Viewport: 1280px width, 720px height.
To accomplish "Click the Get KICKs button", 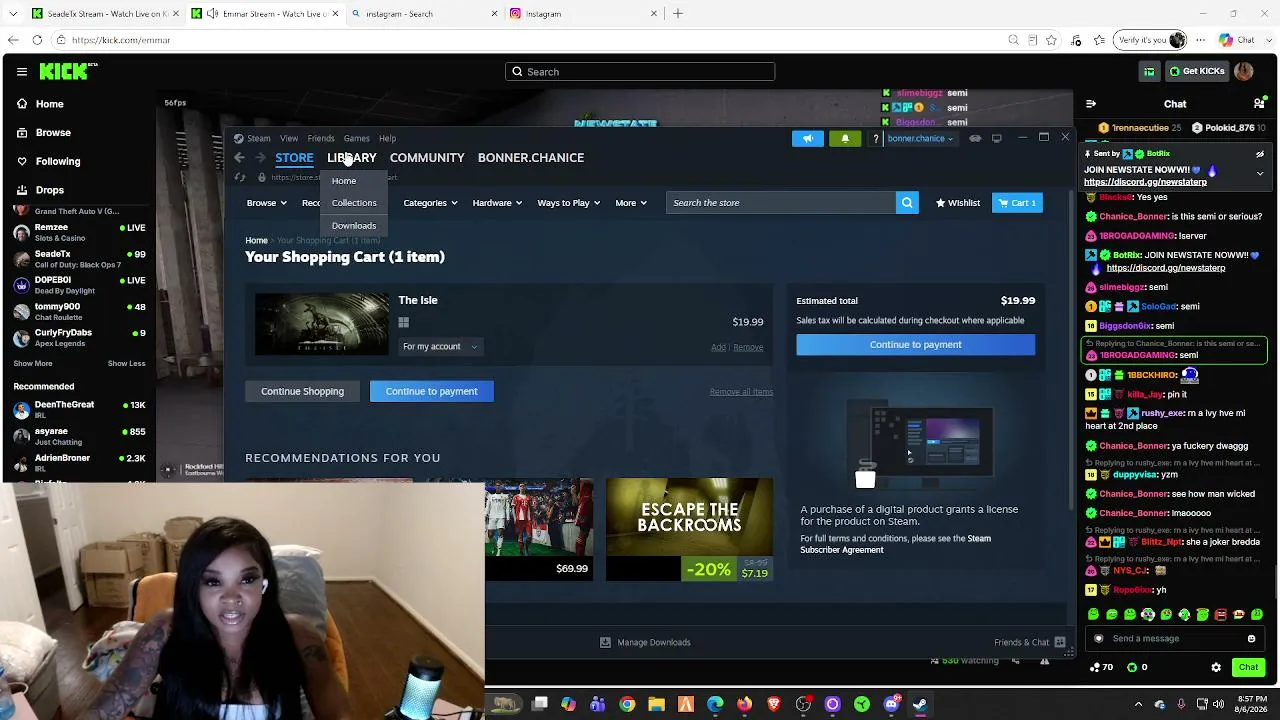I will 1196,71.
